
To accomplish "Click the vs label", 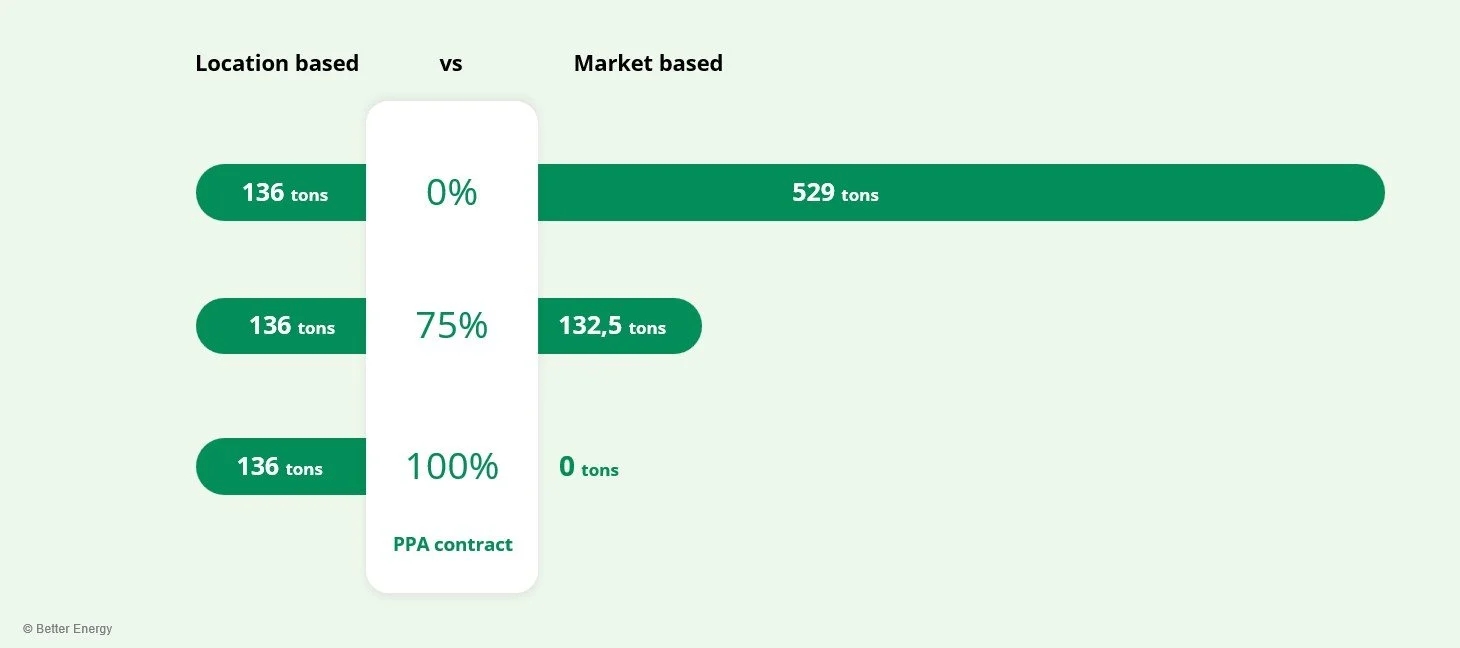I will pos(451,64).
